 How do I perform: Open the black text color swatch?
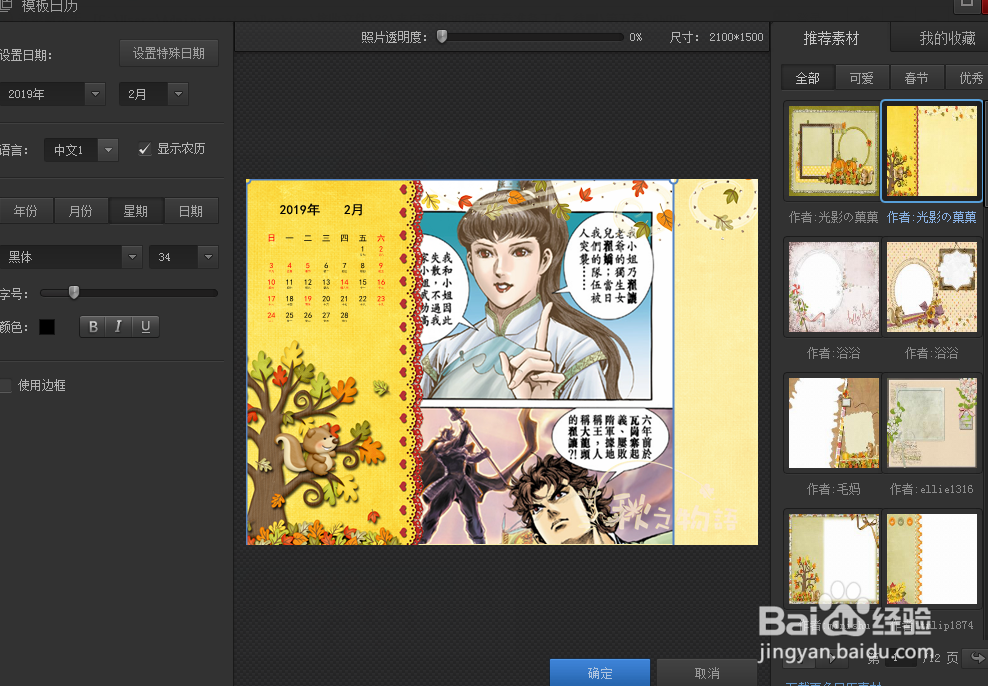(47, 327)
